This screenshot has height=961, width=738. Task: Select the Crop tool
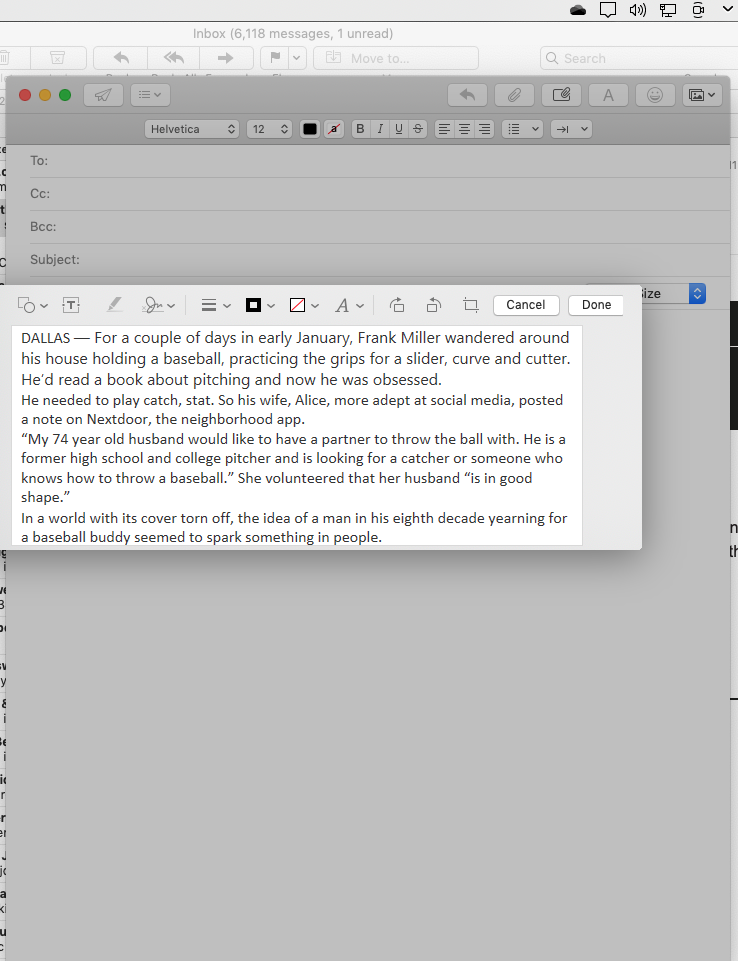(471, 305)
